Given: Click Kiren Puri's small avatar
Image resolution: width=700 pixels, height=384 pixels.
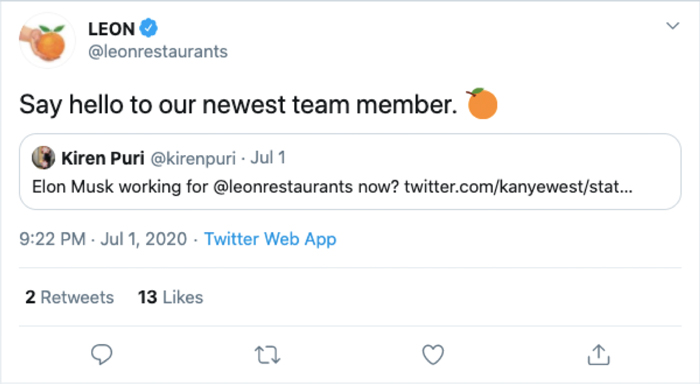Looking at the screenshot, I should click(x=43, y=158).
